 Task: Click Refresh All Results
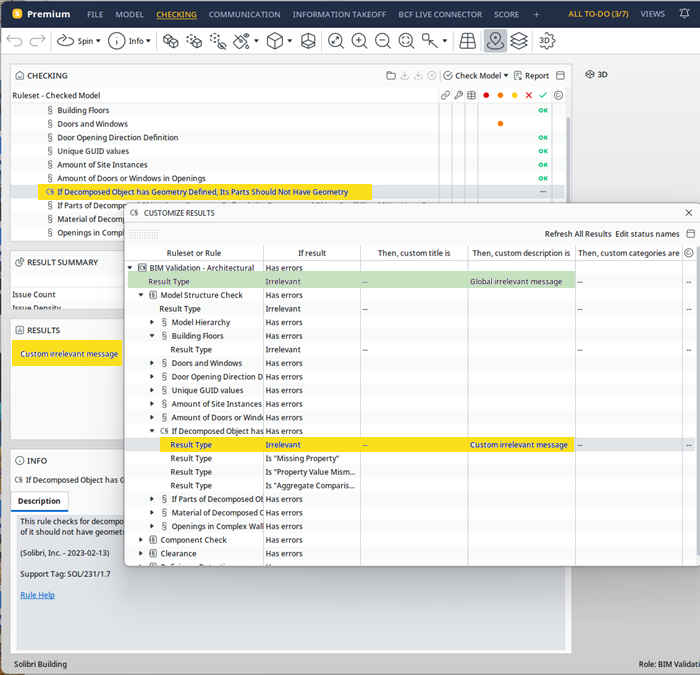578,234
